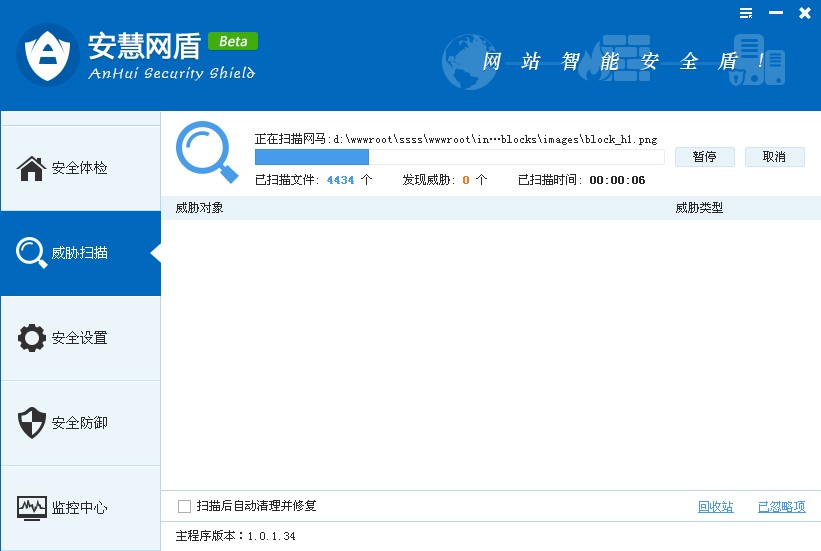Click the scanning file path text
The image size is (821, 551).
point(456,139)
